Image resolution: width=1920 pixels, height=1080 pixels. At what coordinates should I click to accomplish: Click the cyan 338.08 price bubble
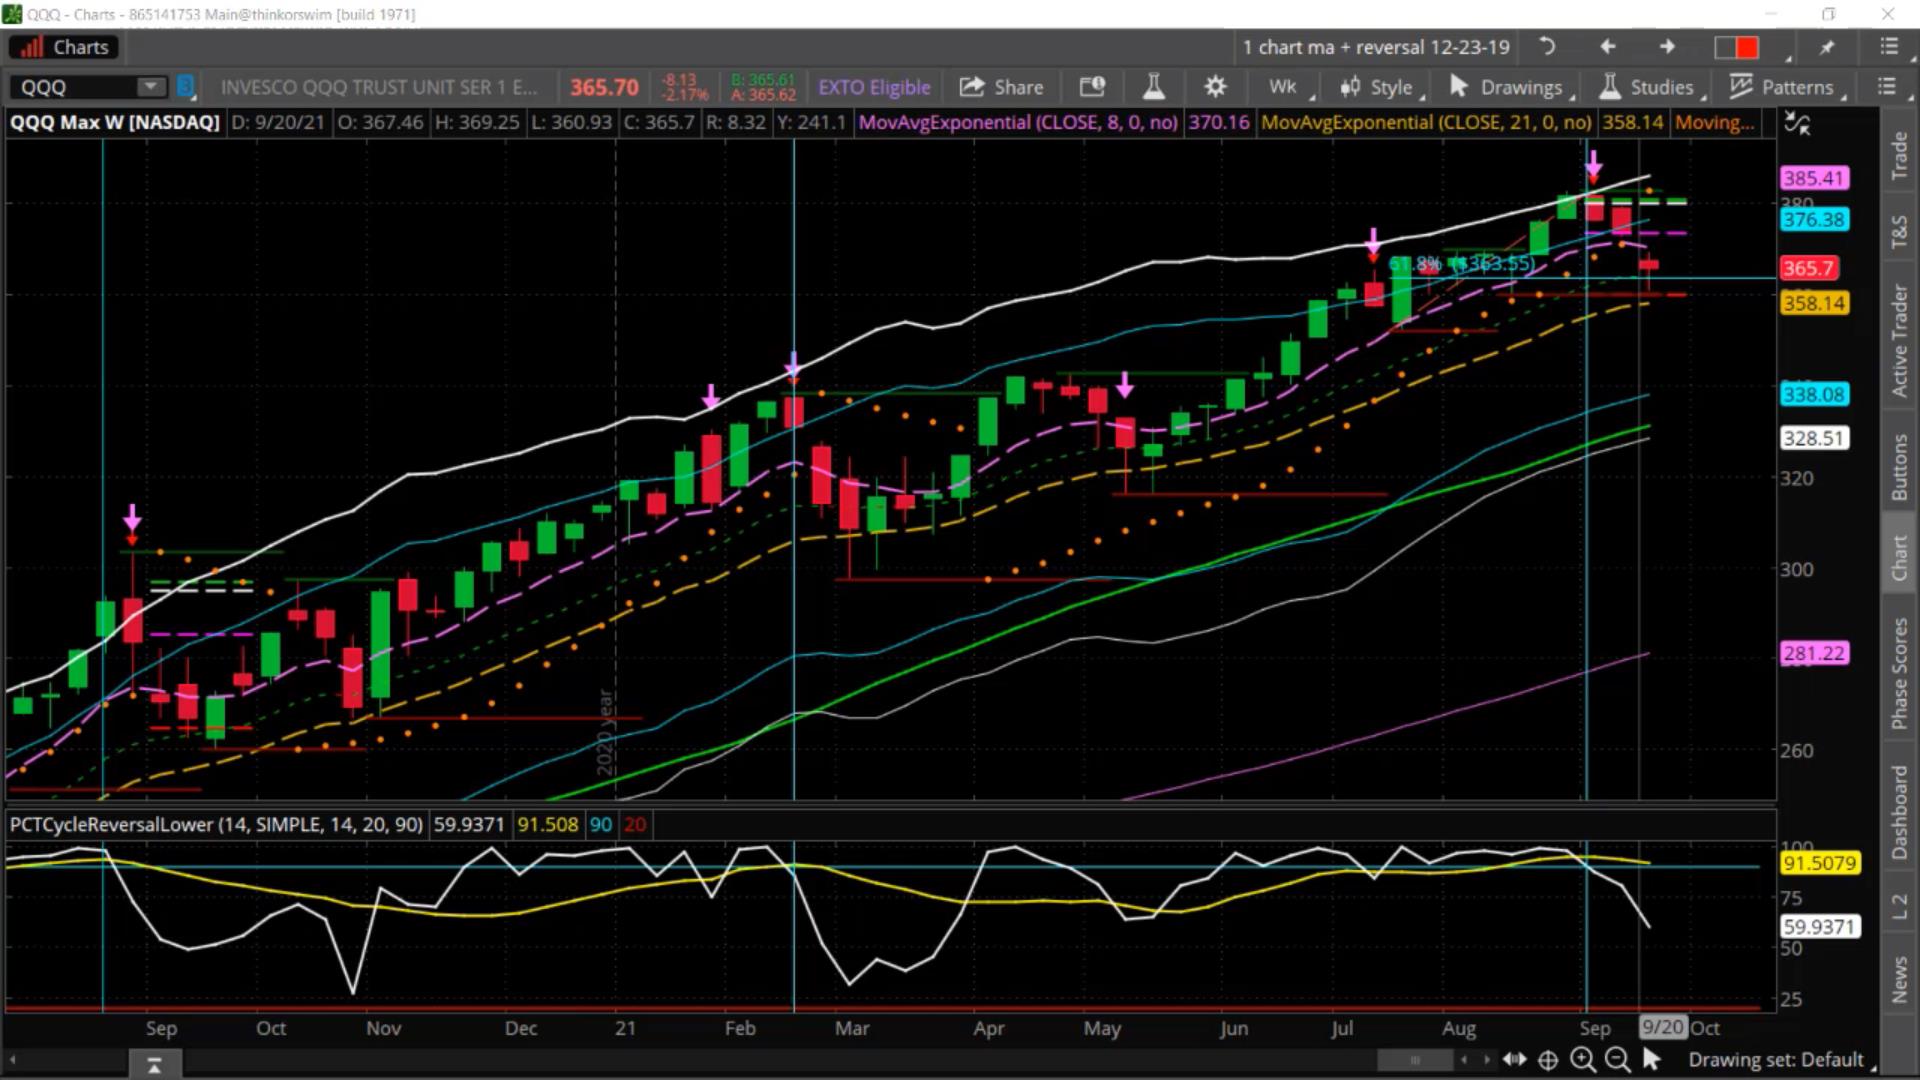[1814, 395]
